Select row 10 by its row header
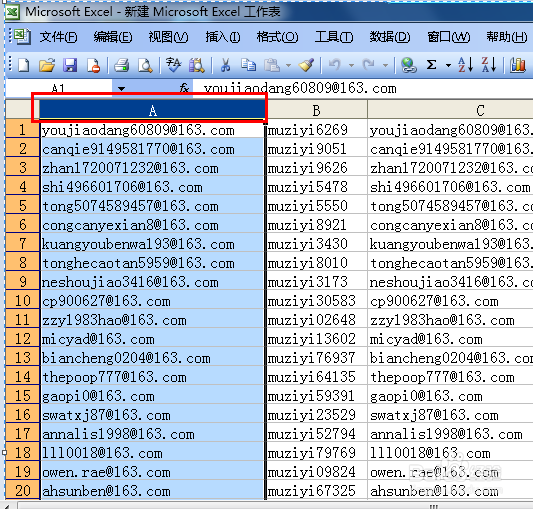 (x=22, y=301)
